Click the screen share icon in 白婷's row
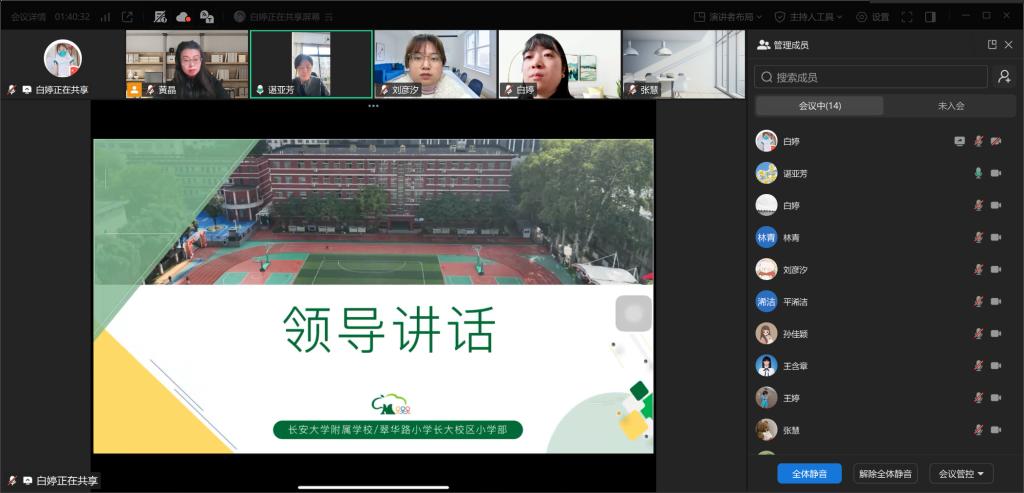The height and width of the screenshot is (493, 1024). [960, 141]
